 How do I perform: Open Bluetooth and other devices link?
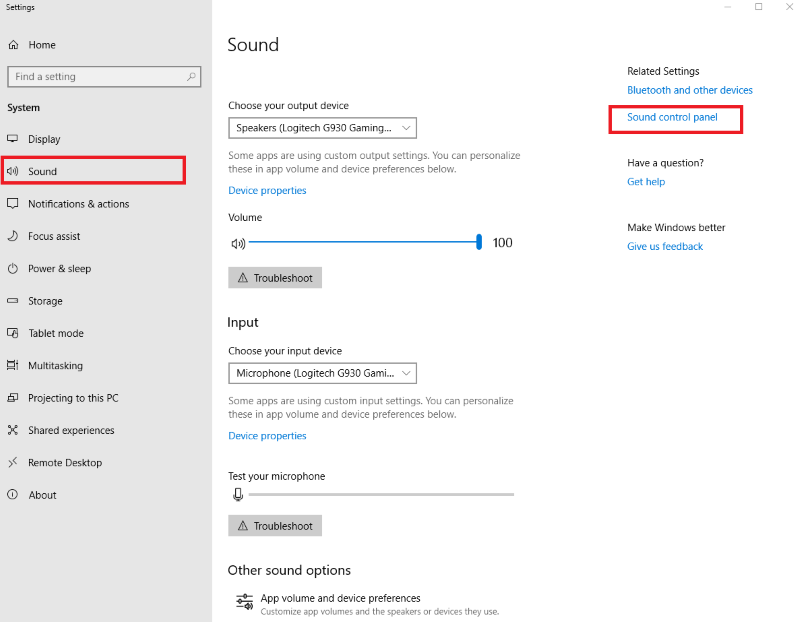point(690,90)
